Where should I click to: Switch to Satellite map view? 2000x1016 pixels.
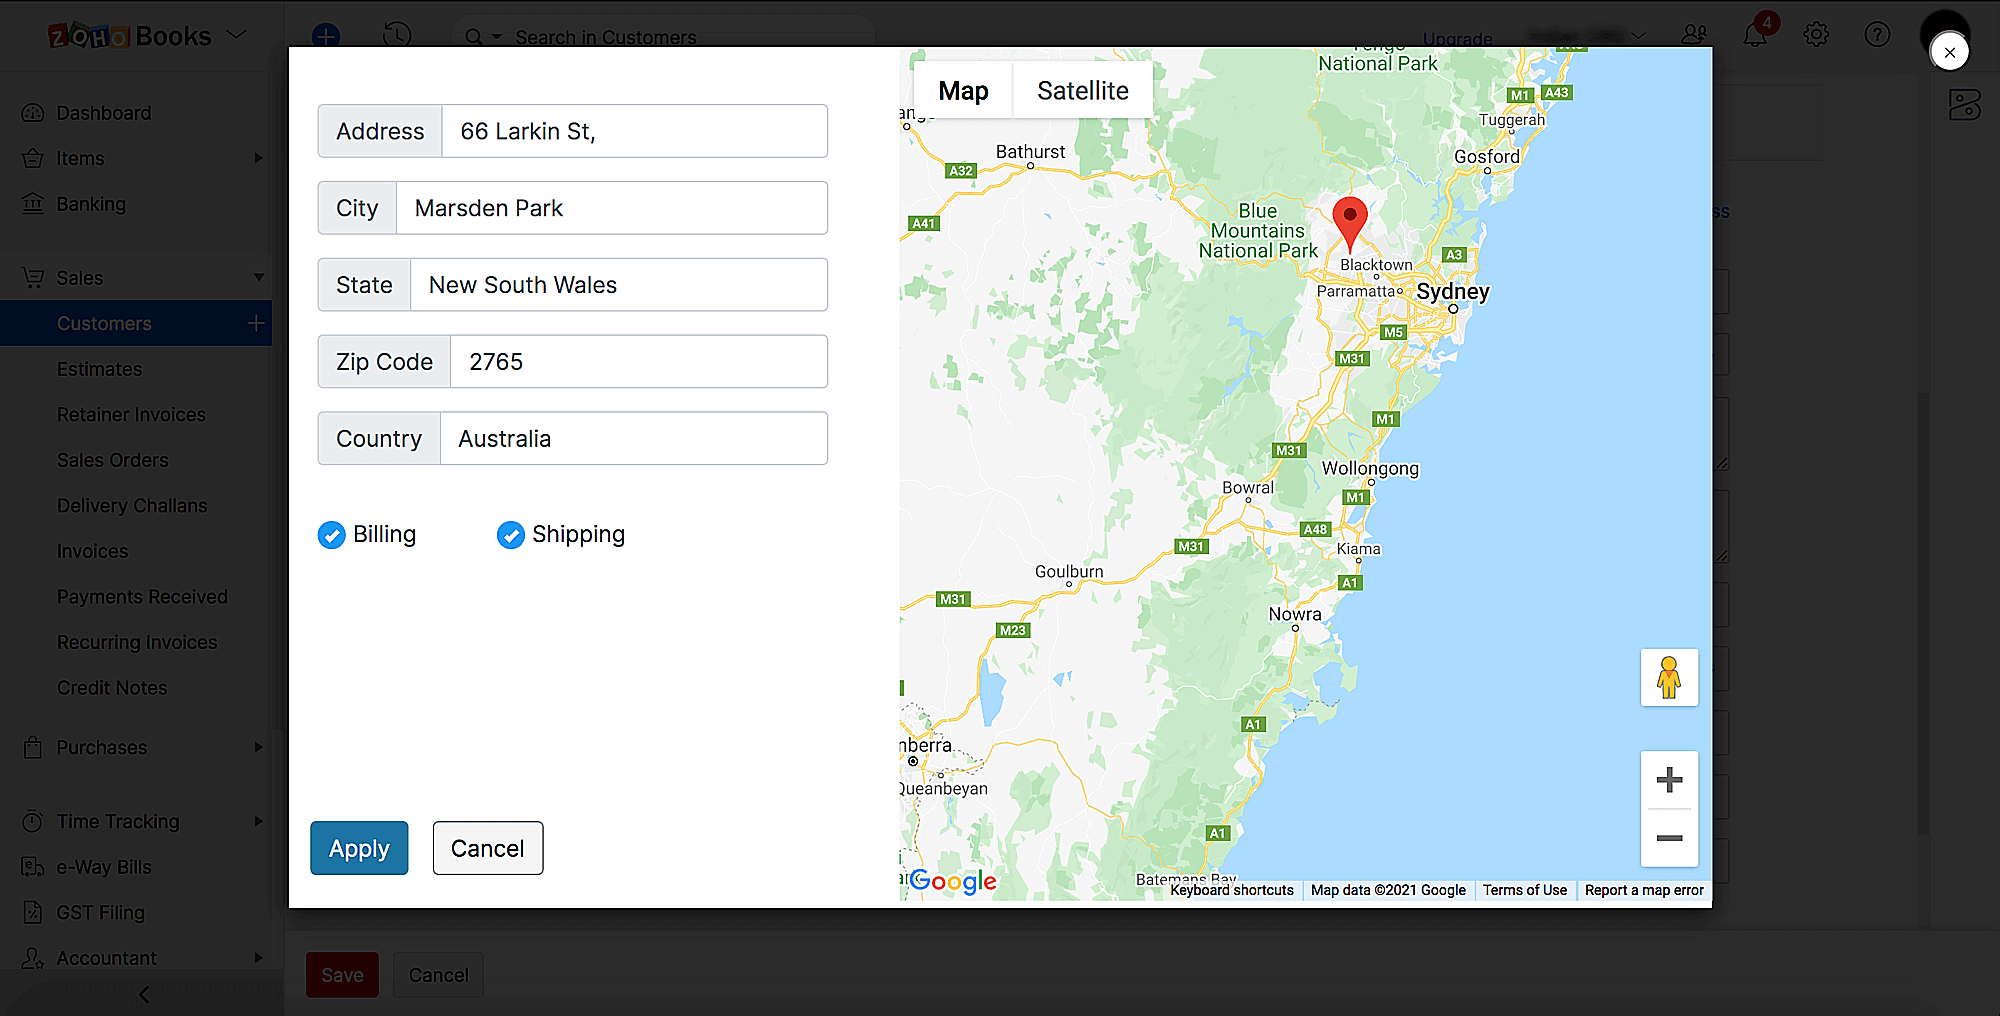[x=1083, y=90]
